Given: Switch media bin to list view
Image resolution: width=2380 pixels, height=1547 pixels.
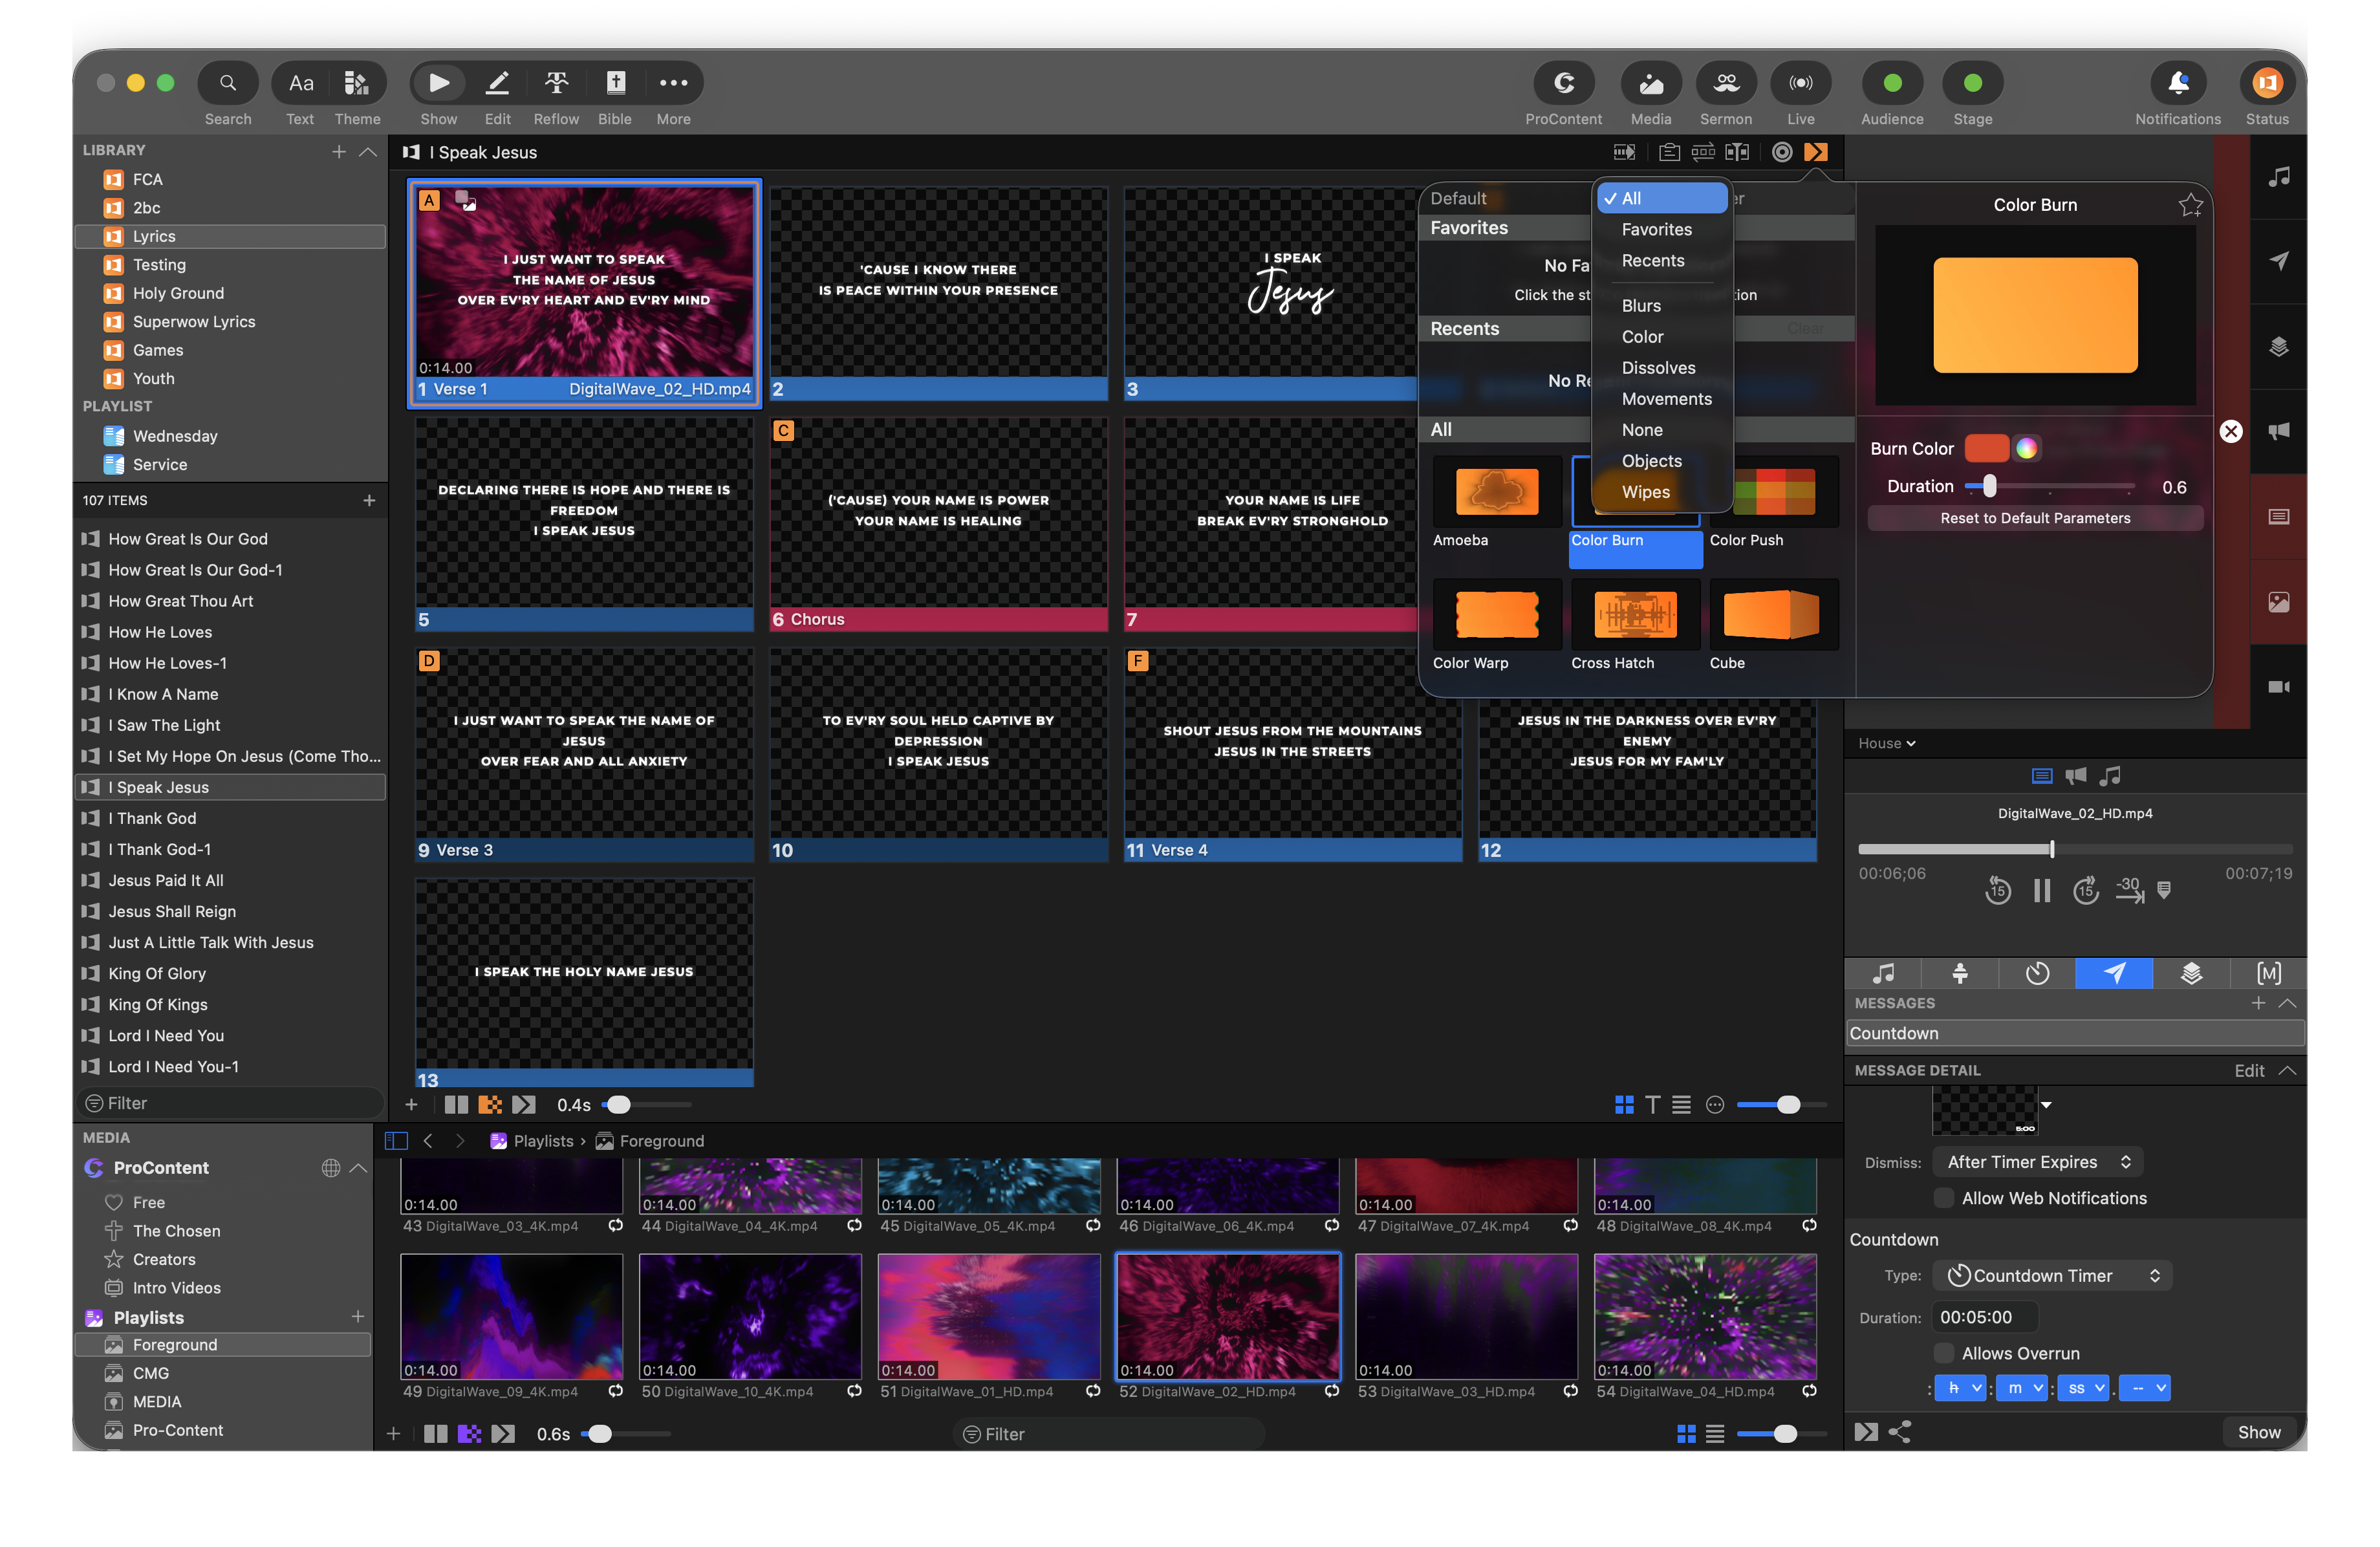Looking at the screenshot, I should (x=1714, y=1434).
